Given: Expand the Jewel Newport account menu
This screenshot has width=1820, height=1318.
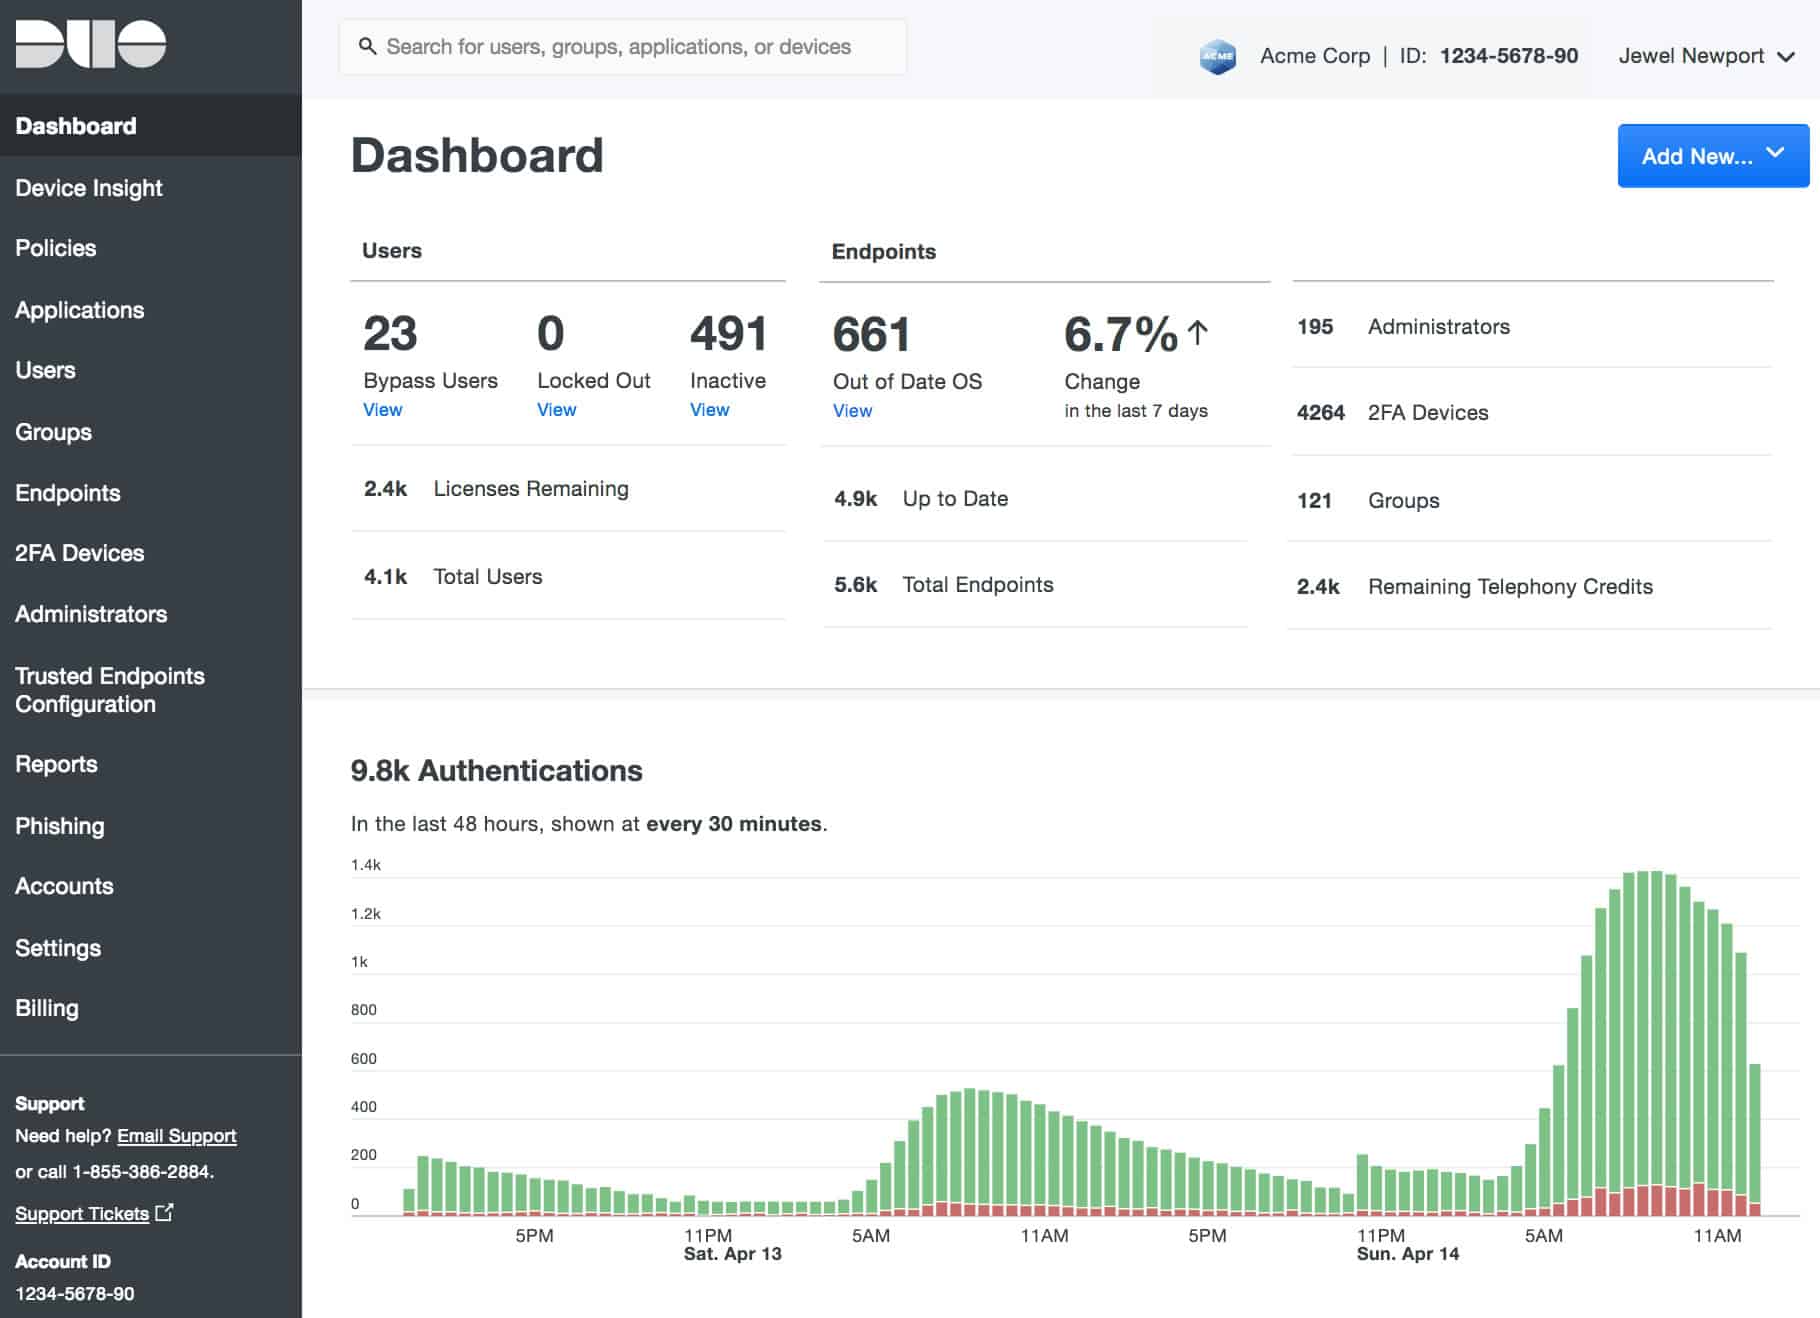Looking at the screenshot, I should (x=1706, y=56).
